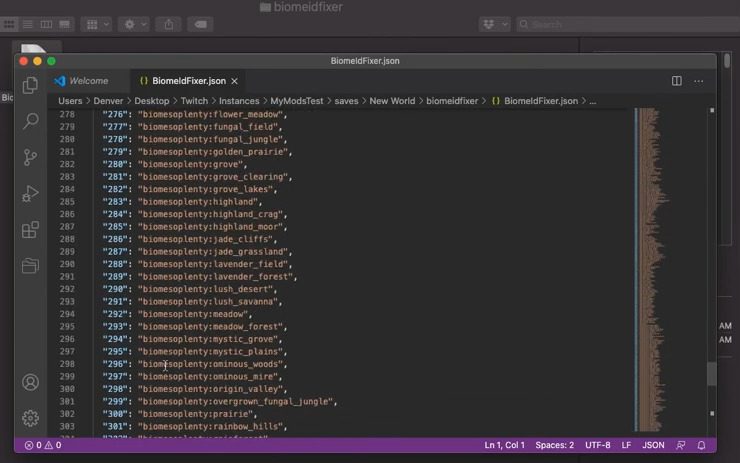Screen dimensions: 740x463
Task: Click line number 300 in gutter
Action: coord(67,389)
